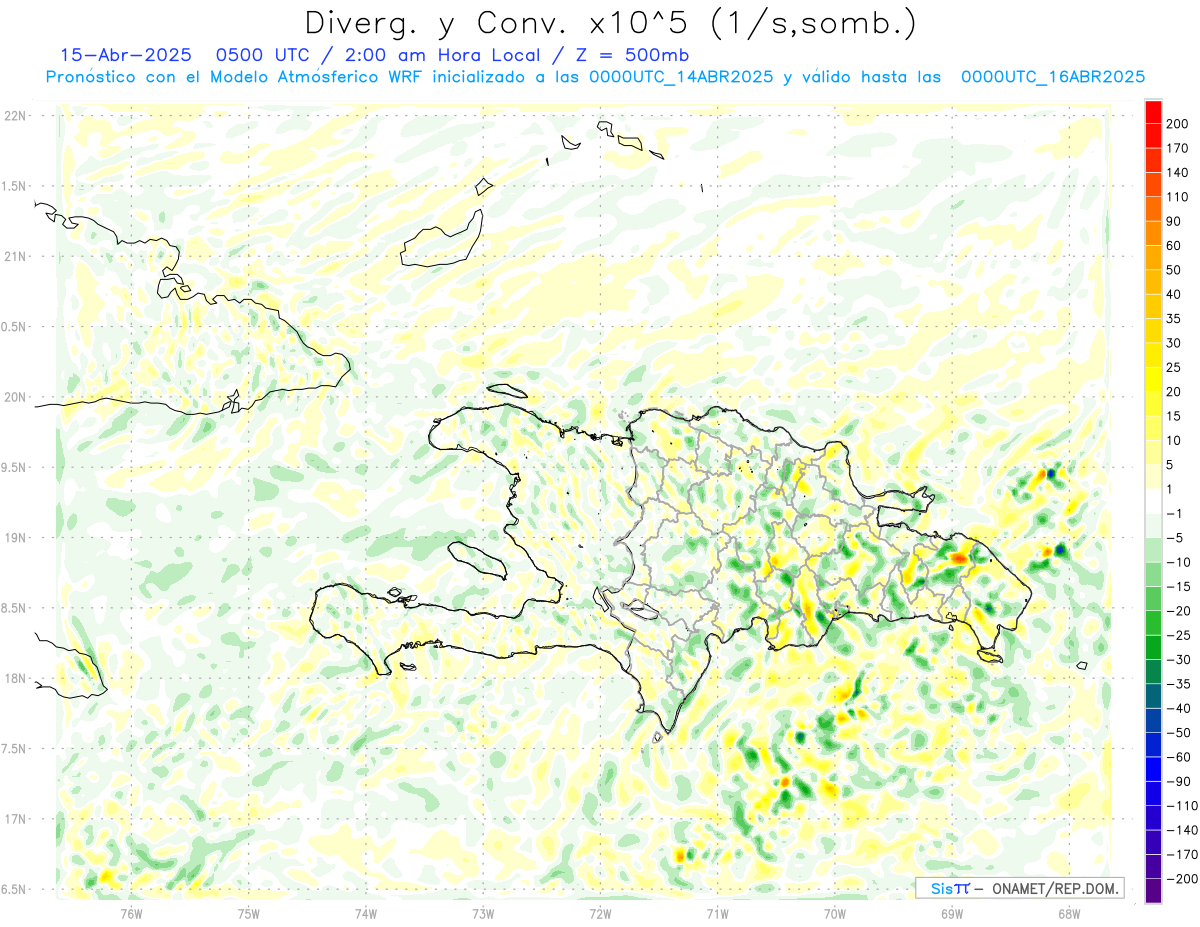The image size is (1200, 927).
Task: Click the colorbar label '-140'
Action: 1183,830
